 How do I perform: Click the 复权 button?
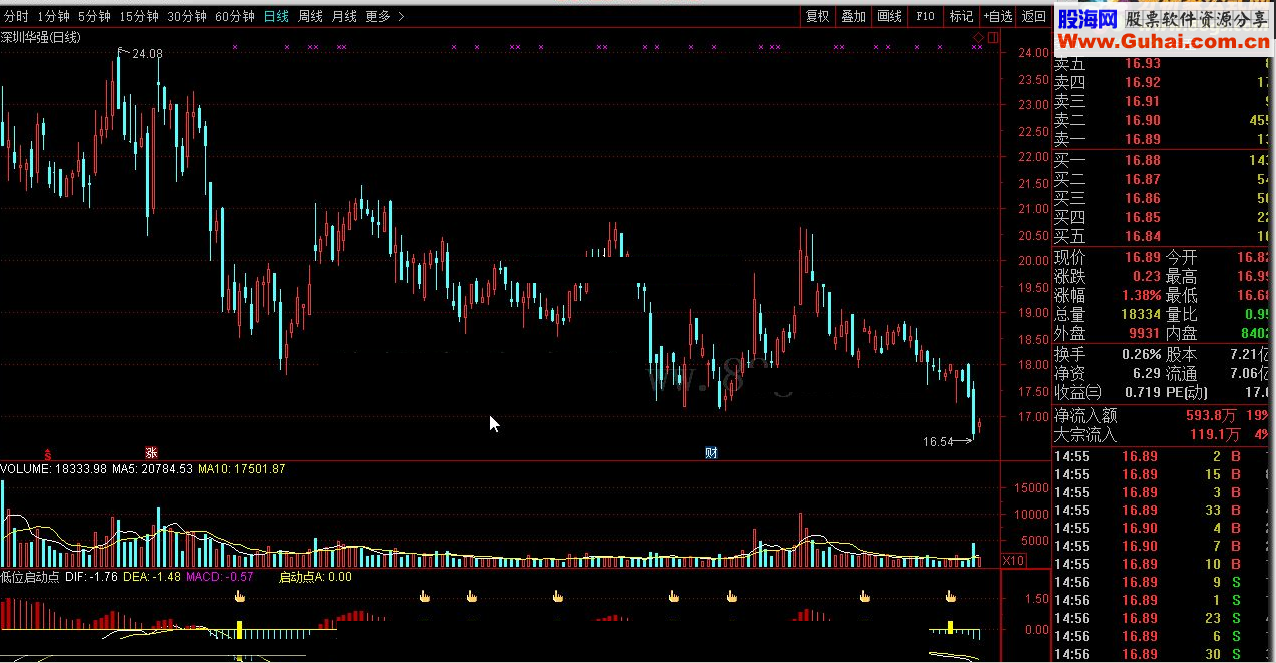click(x=818, y=16)
